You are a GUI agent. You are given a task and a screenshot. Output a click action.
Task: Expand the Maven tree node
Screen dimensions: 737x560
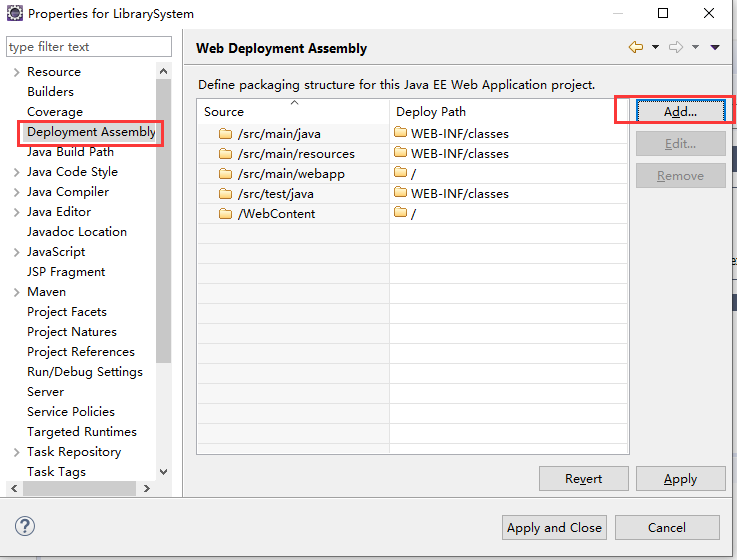click(17, 292)
